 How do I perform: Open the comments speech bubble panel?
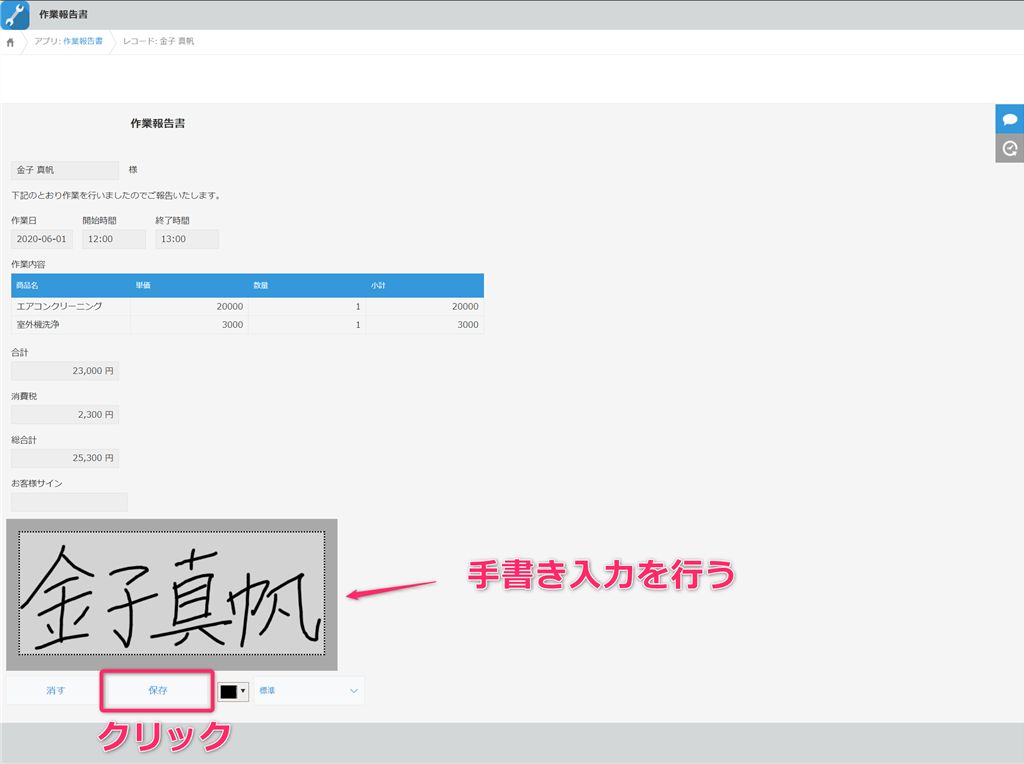click(1010, 119)
